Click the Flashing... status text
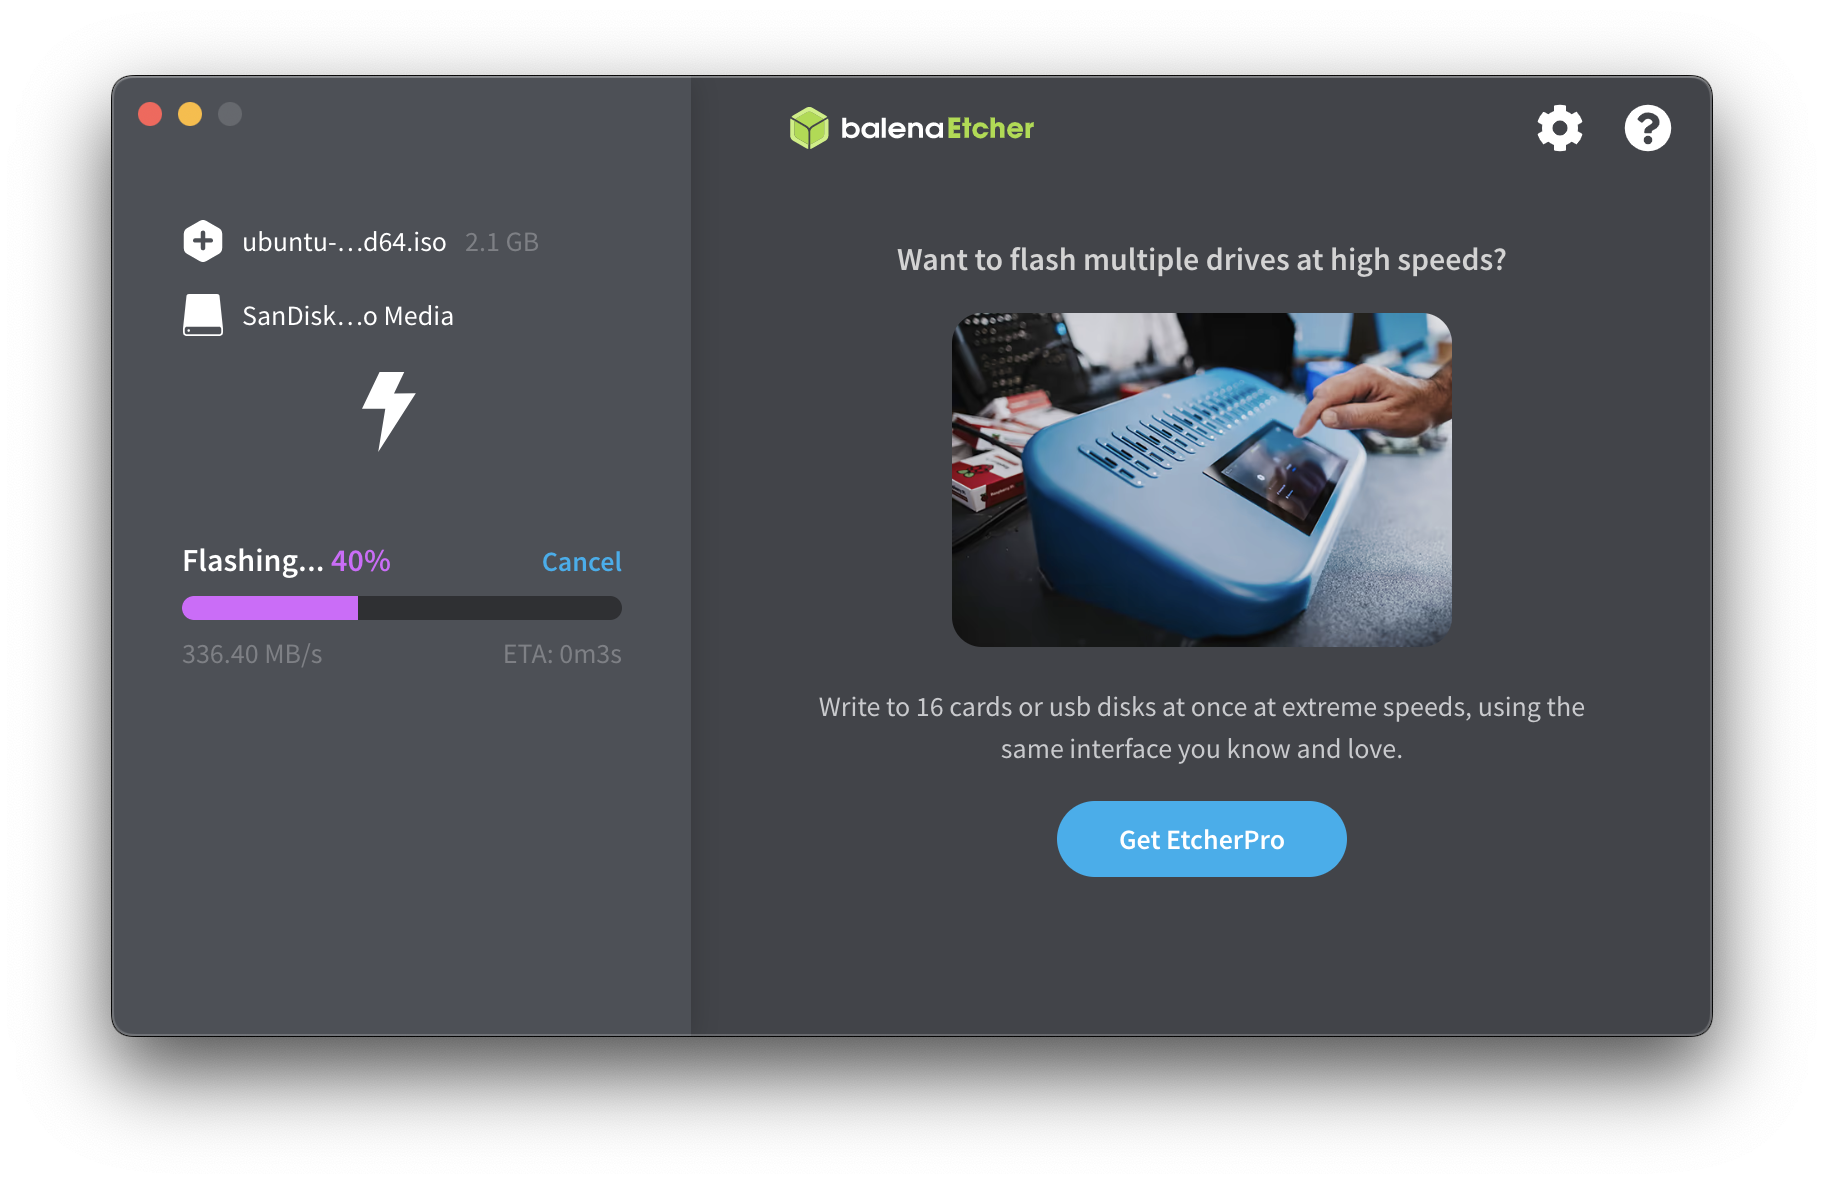 [253, 561]
